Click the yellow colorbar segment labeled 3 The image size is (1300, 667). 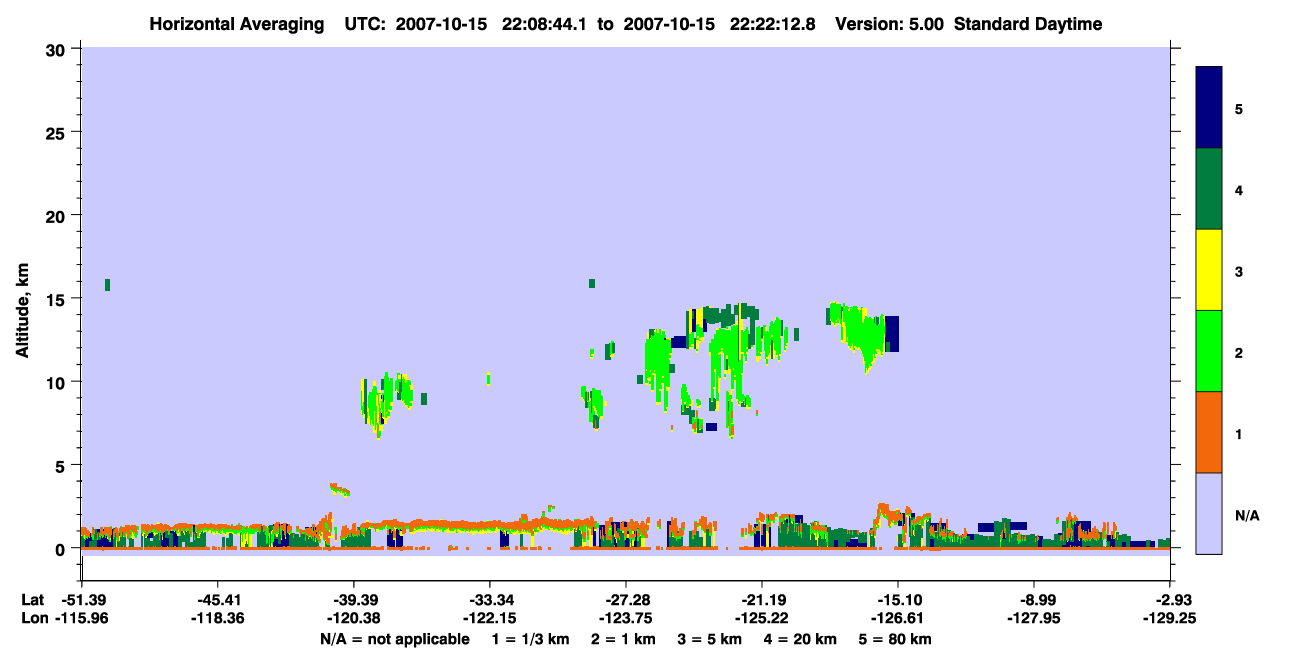point(1209,270)
